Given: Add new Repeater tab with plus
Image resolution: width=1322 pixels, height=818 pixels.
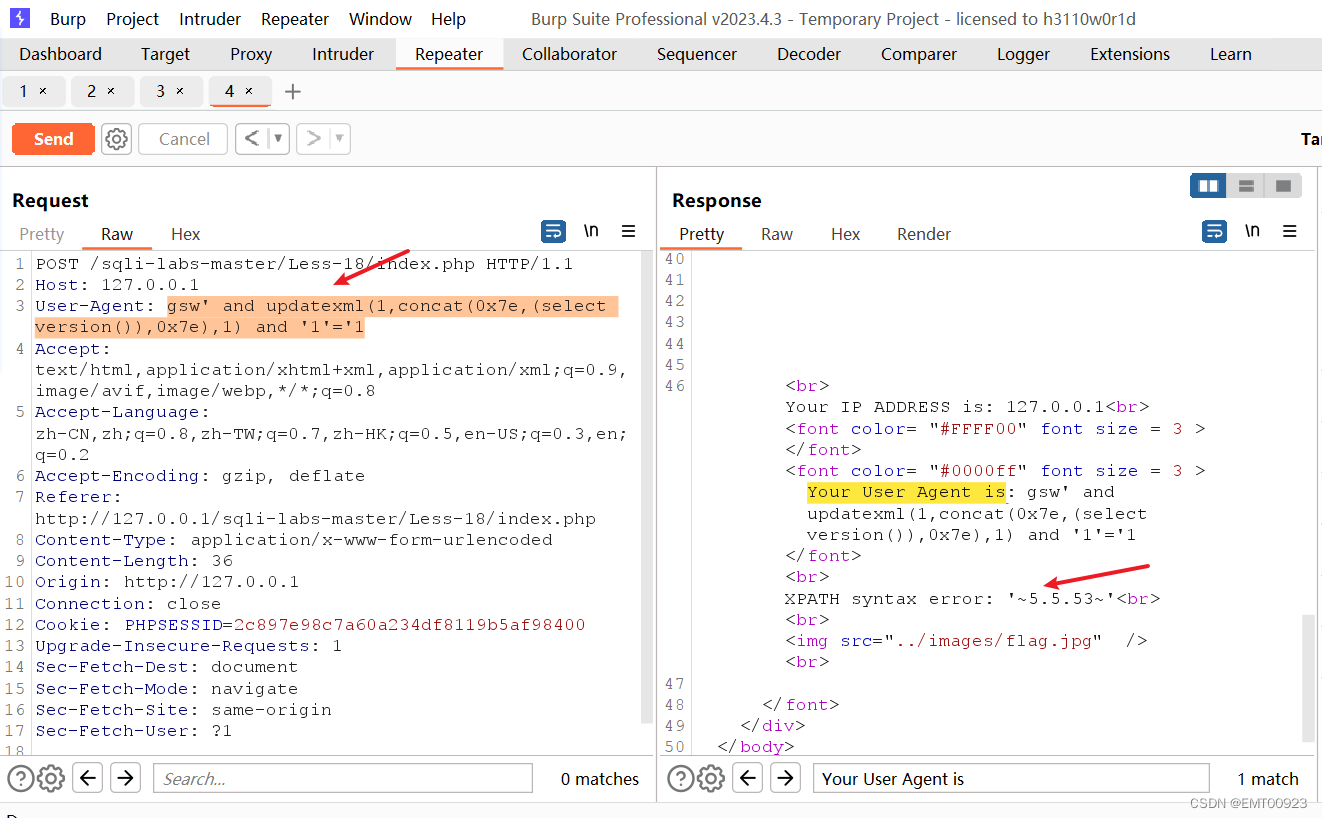Looking at the screenshot, I should pos(292,92).
